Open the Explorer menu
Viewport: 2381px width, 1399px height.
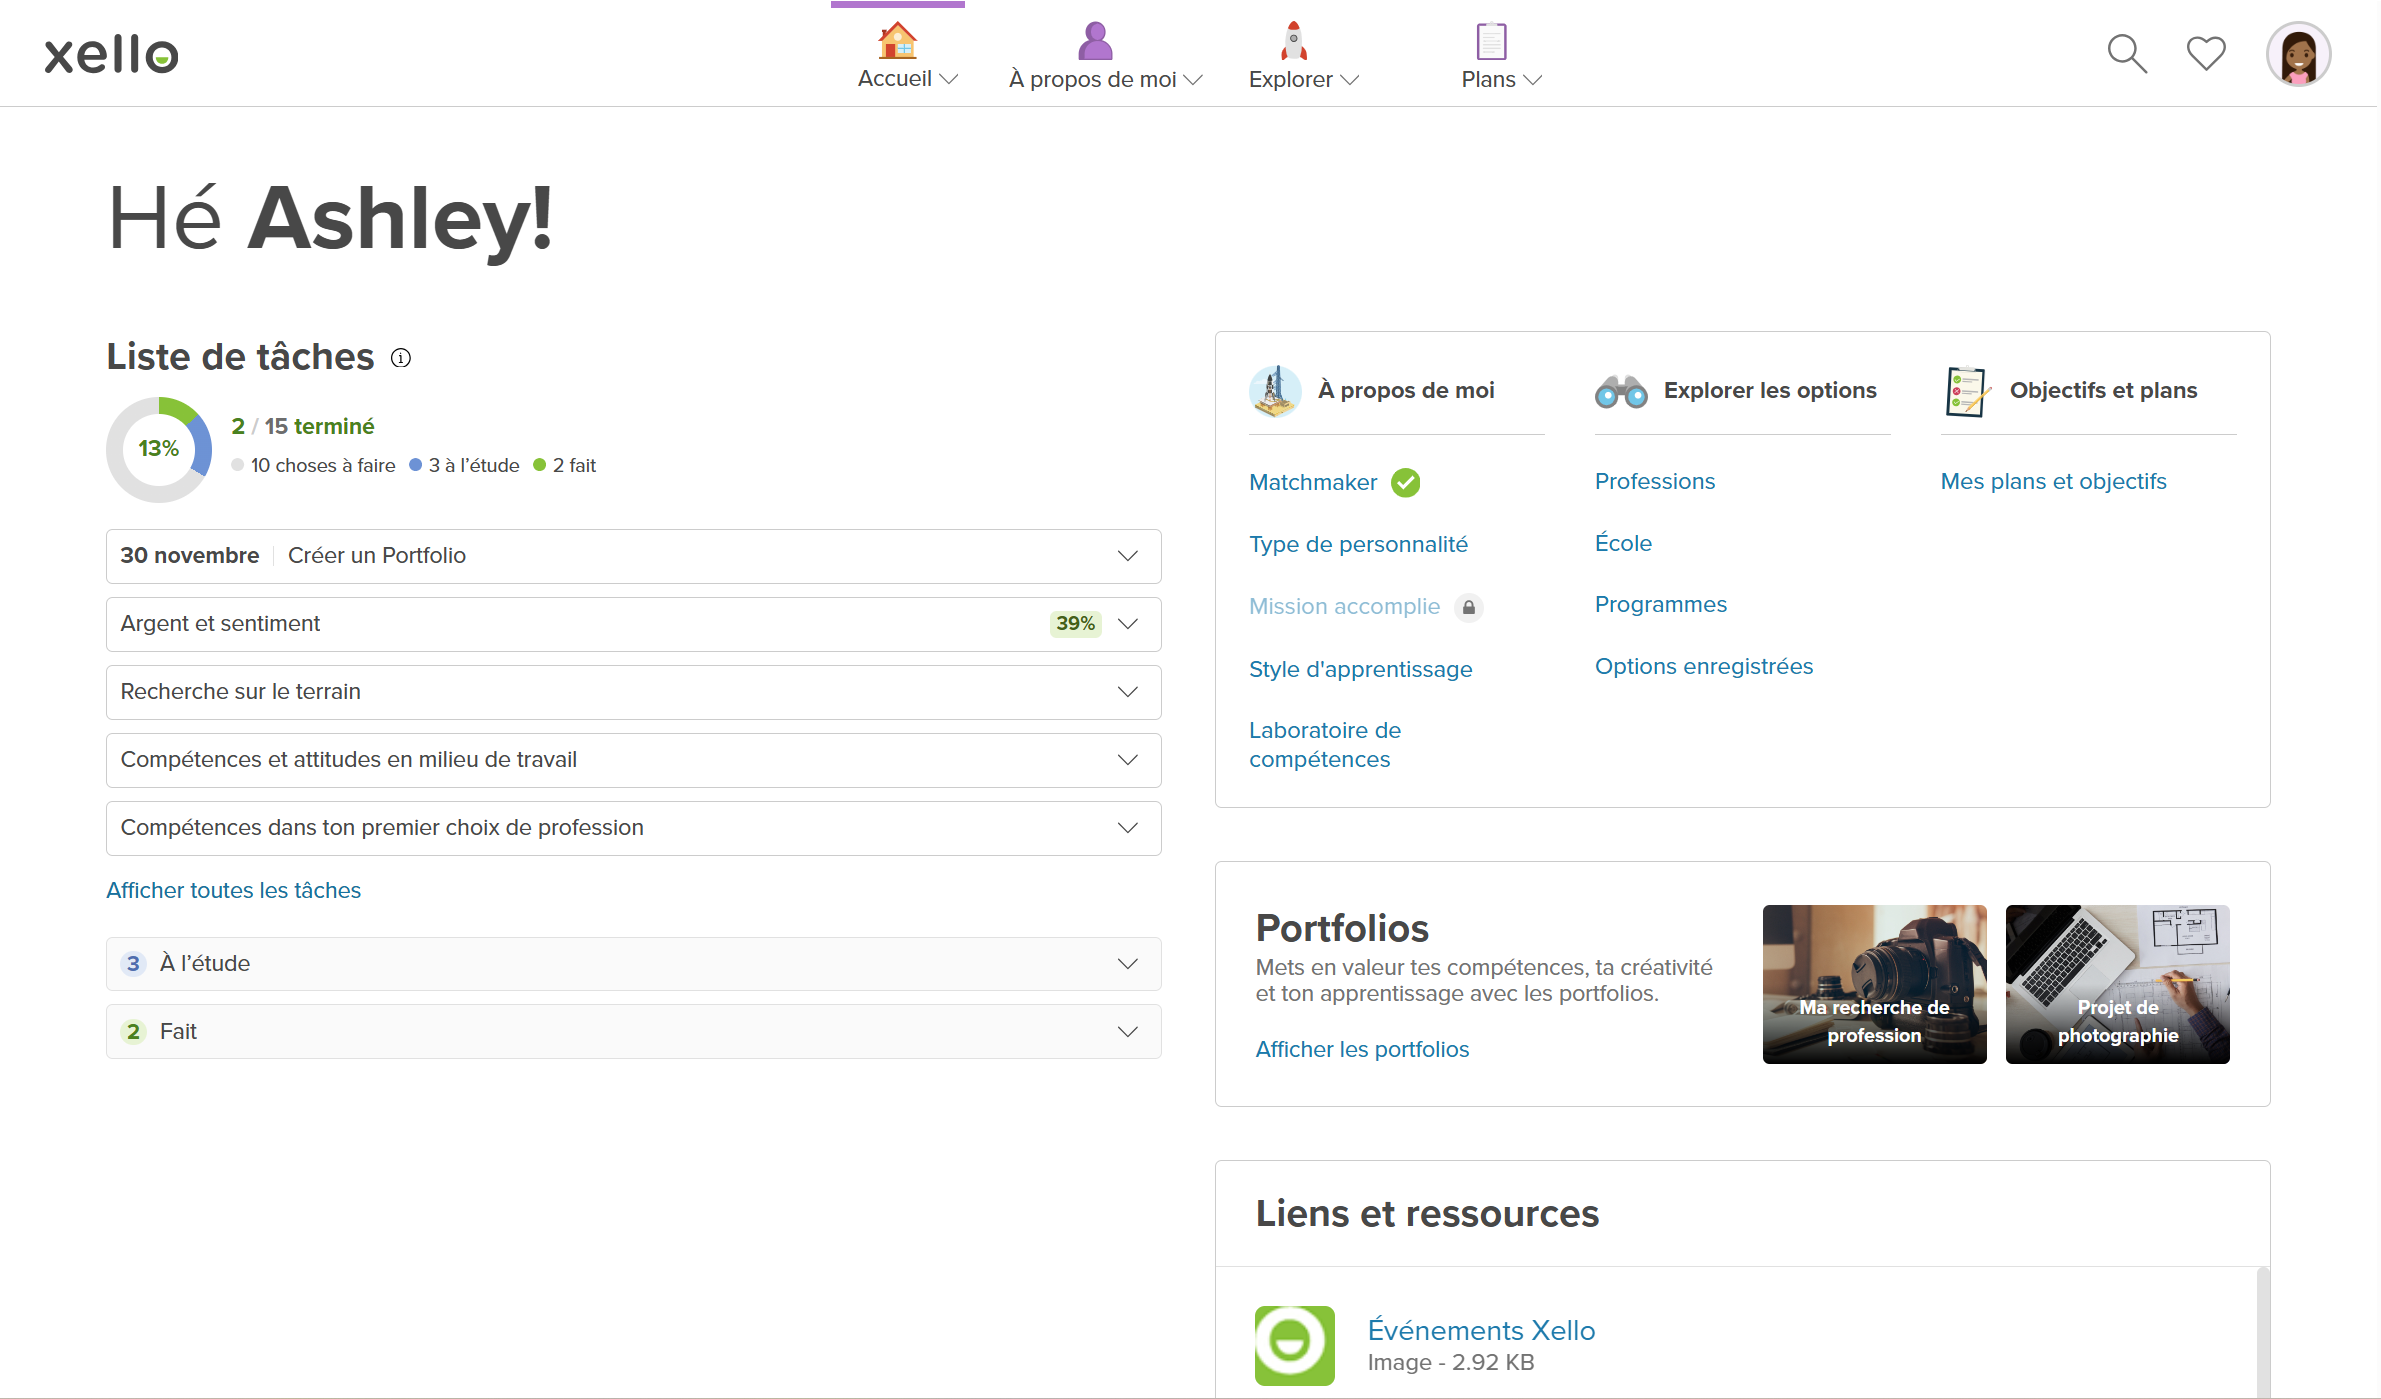coord(1304,80)
